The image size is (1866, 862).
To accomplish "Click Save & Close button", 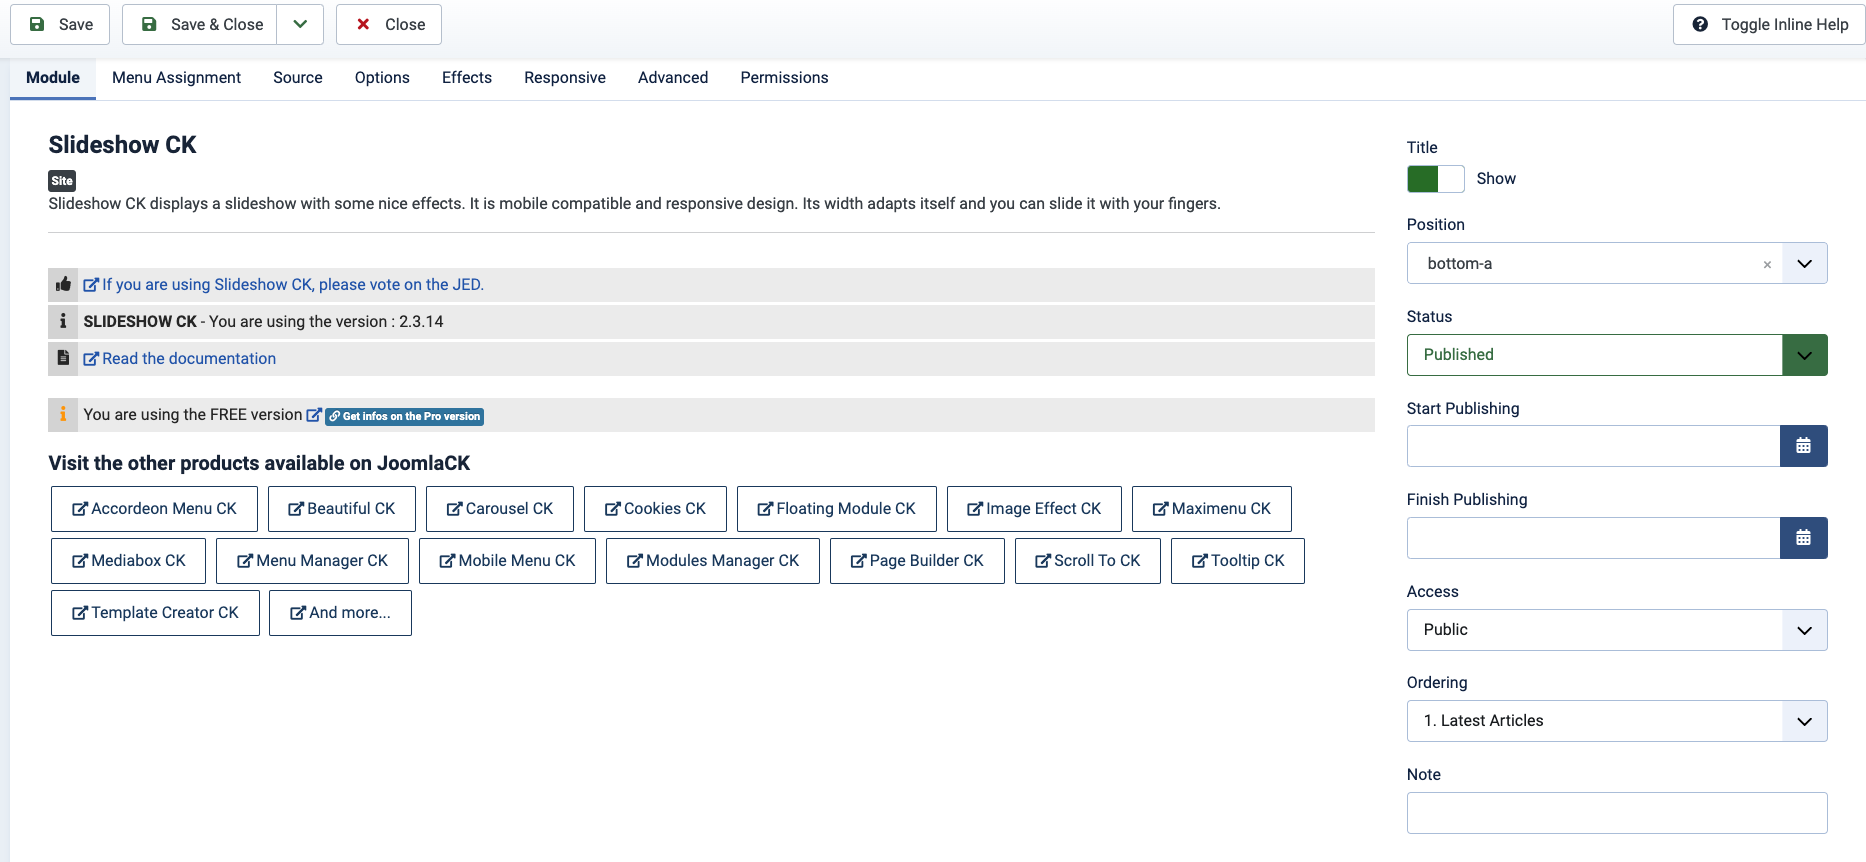I will tap(200, 24).
